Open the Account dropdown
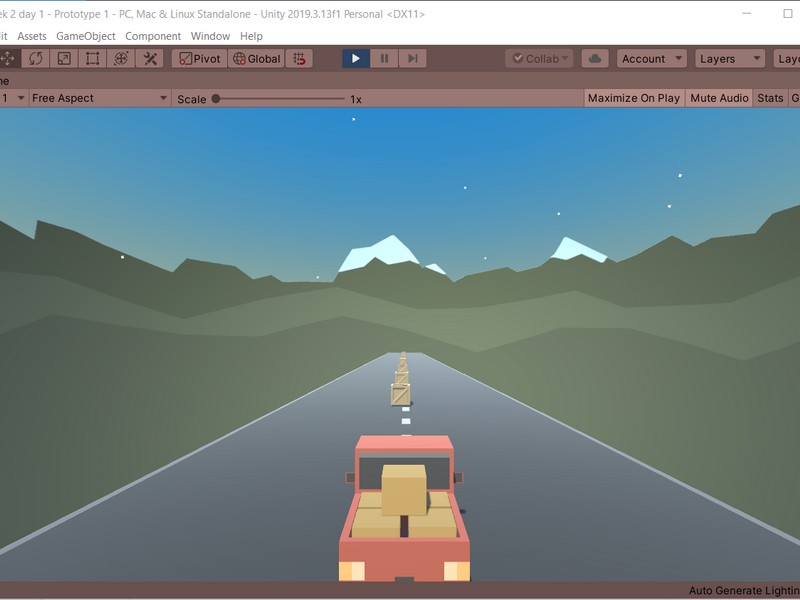800x600 pixels. [652, 58]
